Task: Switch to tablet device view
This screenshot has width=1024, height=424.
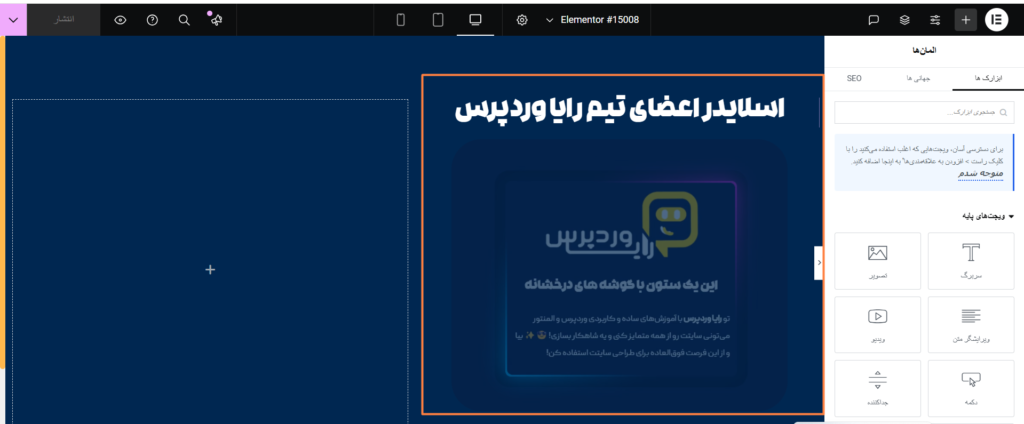Action: point(437,19)
